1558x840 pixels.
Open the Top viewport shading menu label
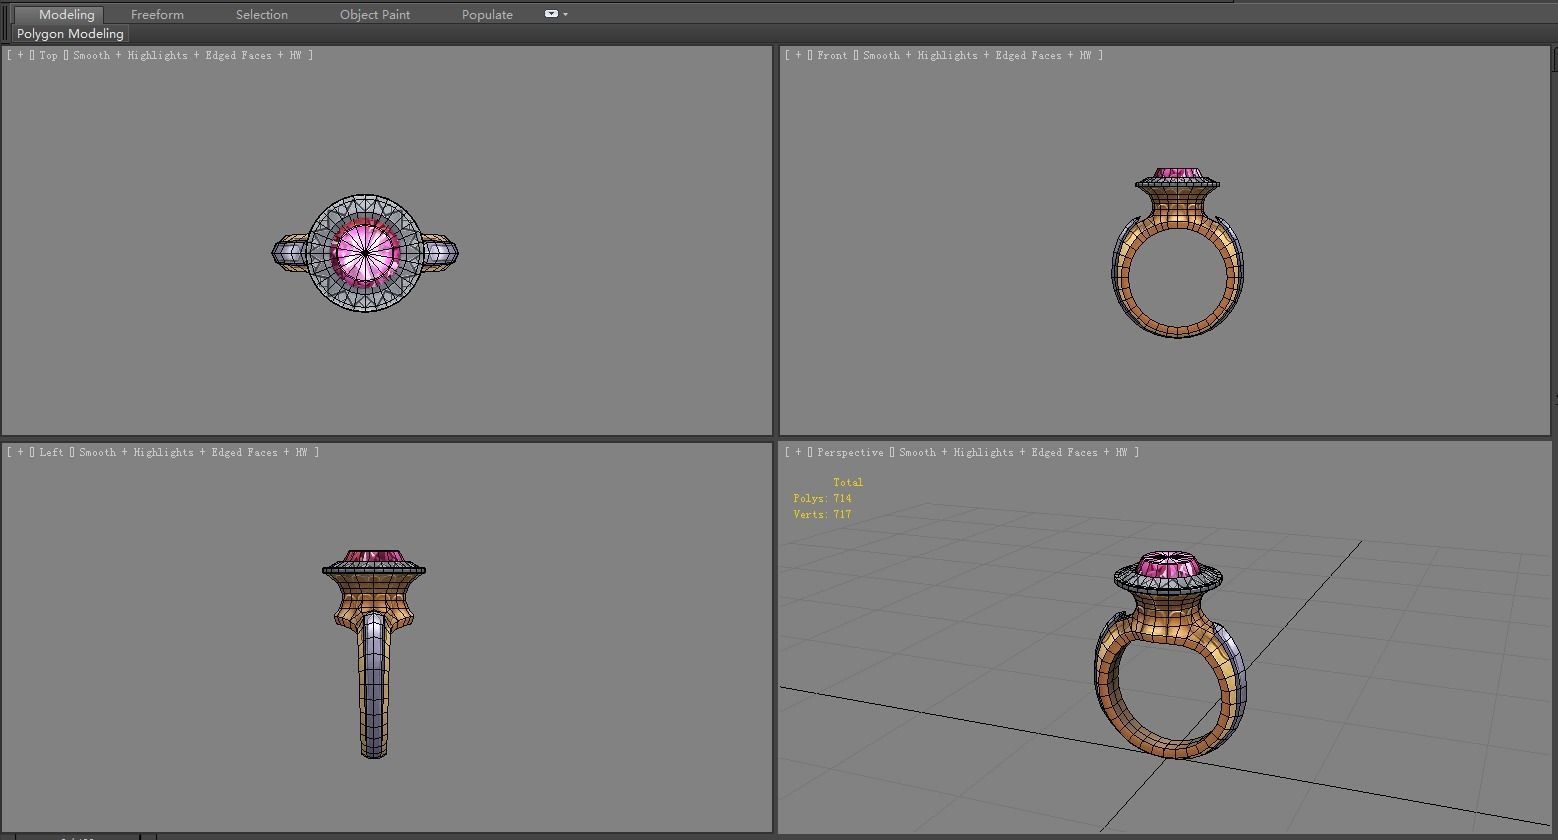point(187,55)
